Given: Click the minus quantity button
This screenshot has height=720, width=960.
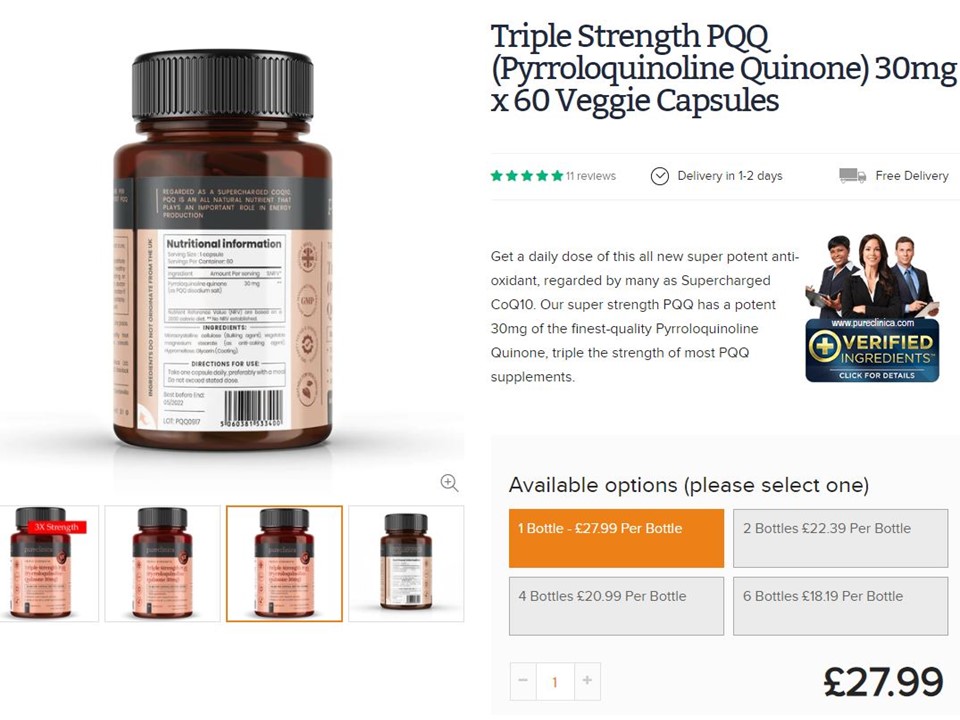Looking at the screenshot, I should click(523, 681).
